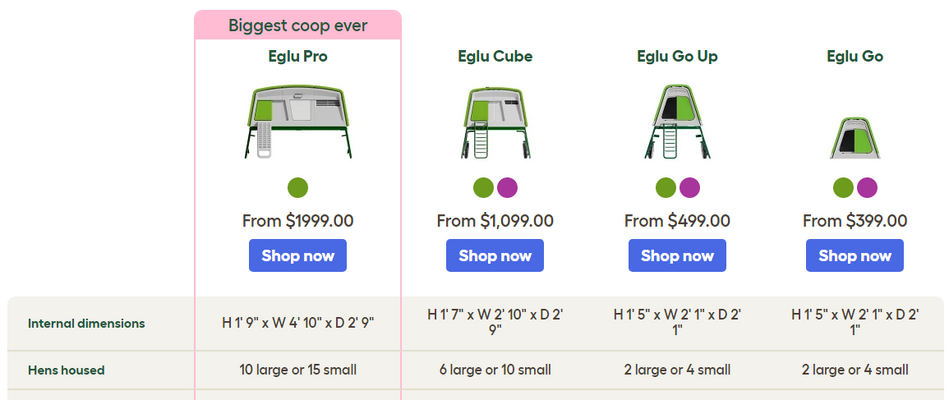Viewport: 949px width, 400px height.
Task: Click the Biggest coop ever banner
Action: [x=298, y=25]
